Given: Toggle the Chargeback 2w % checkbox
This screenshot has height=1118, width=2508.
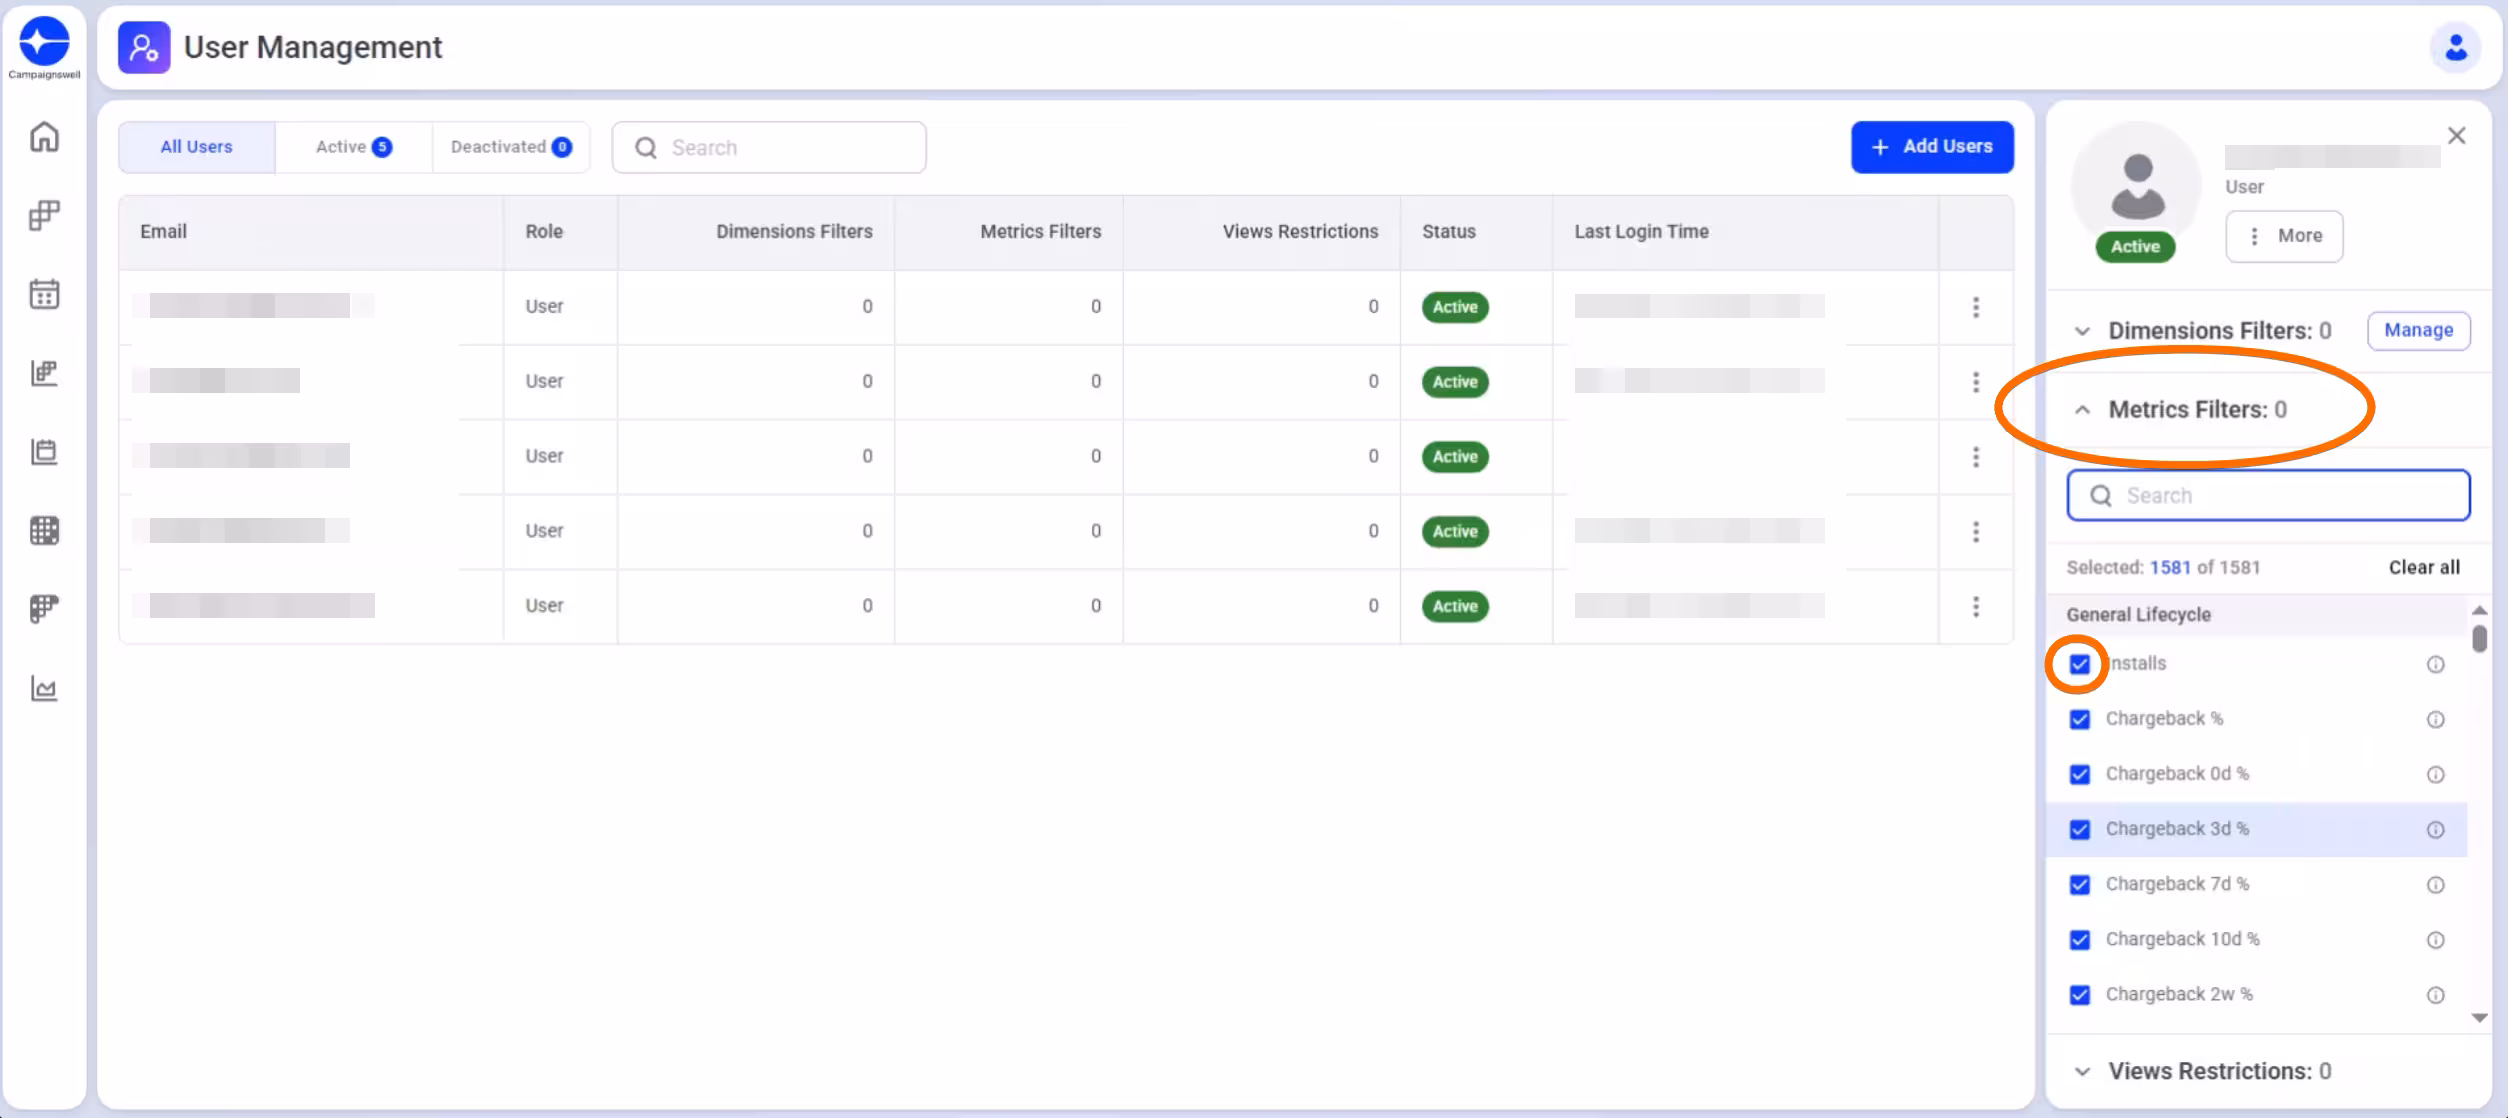Looking at the screenshot, I should point(2080,995).
